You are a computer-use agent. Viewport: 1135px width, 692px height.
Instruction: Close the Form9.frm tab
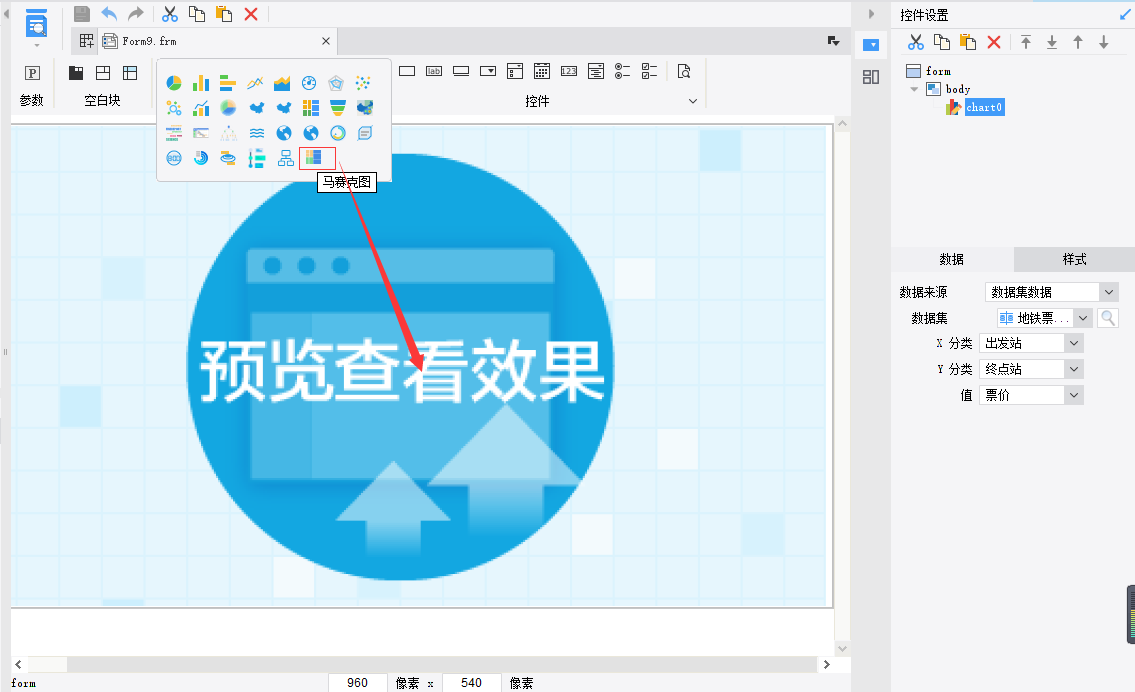pyautogui.click(x=326, y=41)
